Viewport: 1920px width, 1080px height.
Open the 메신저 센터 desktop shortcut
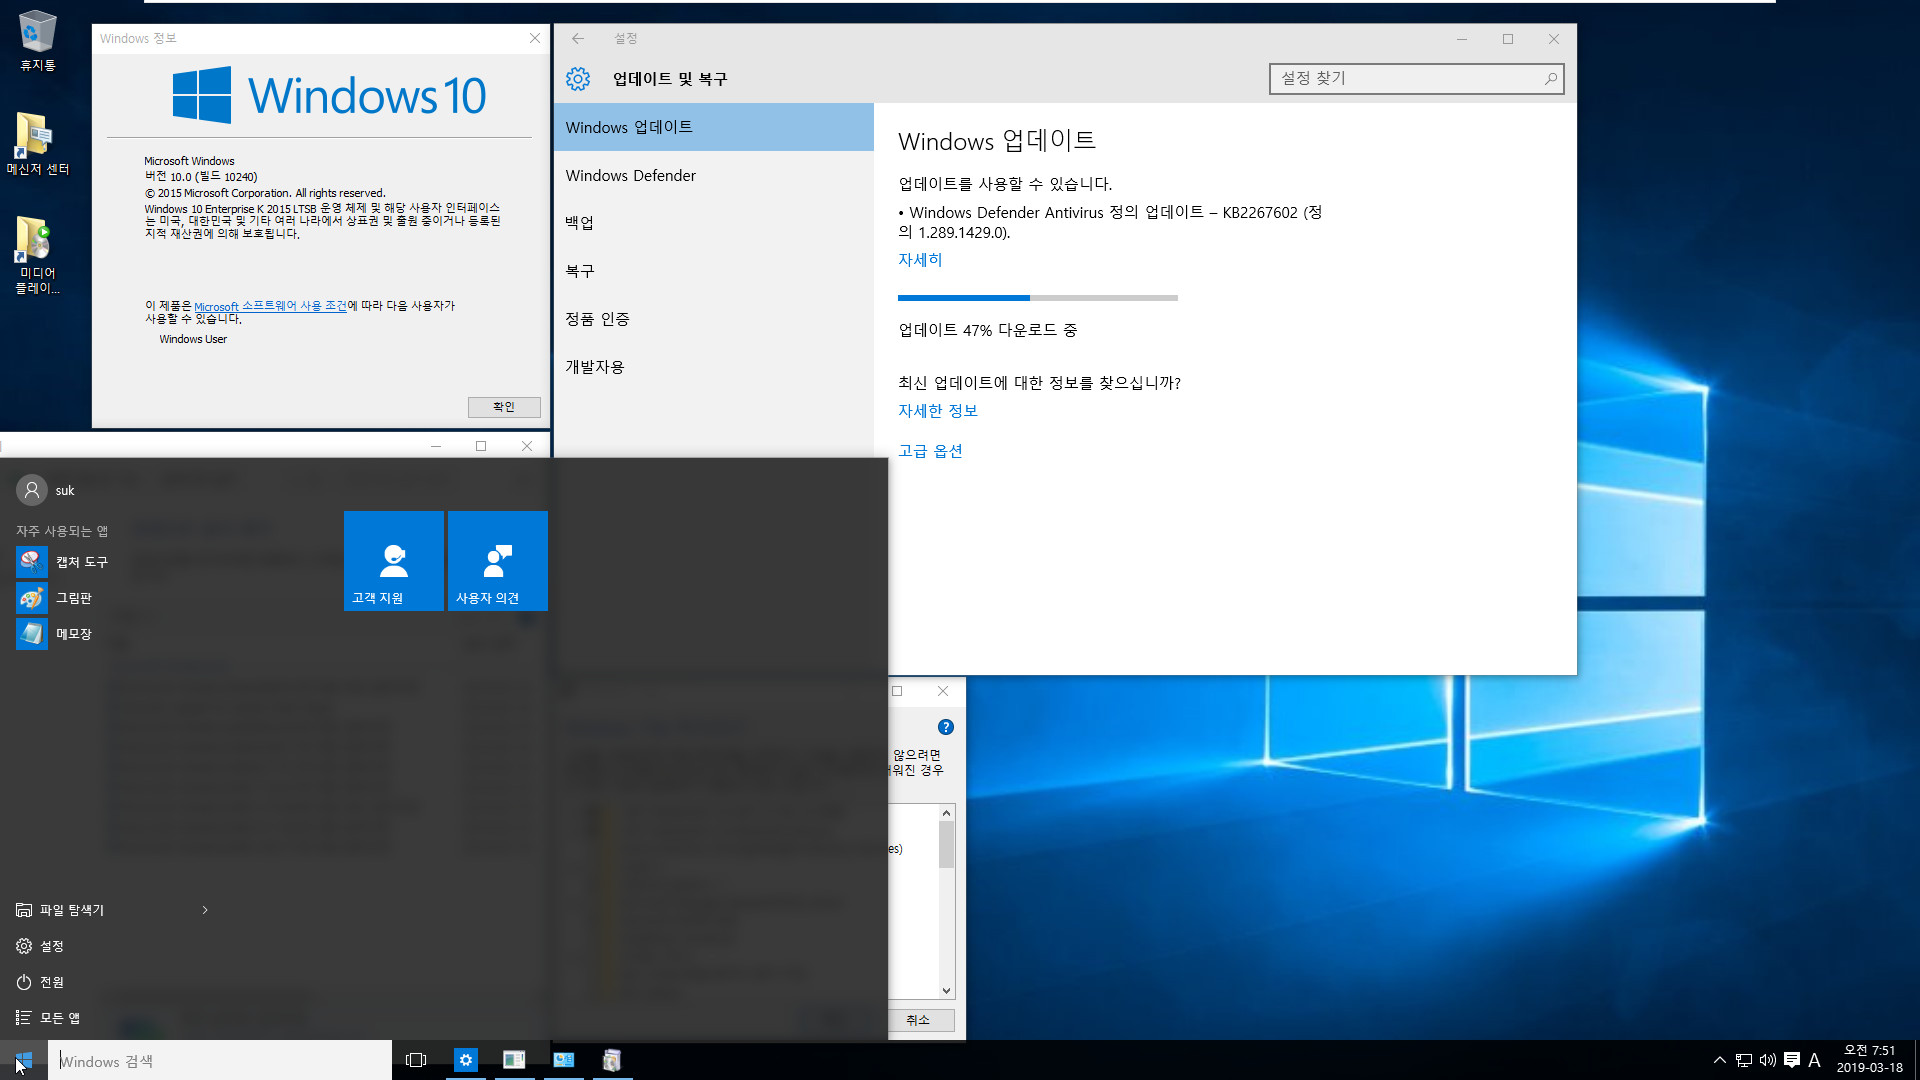point(37,144)
